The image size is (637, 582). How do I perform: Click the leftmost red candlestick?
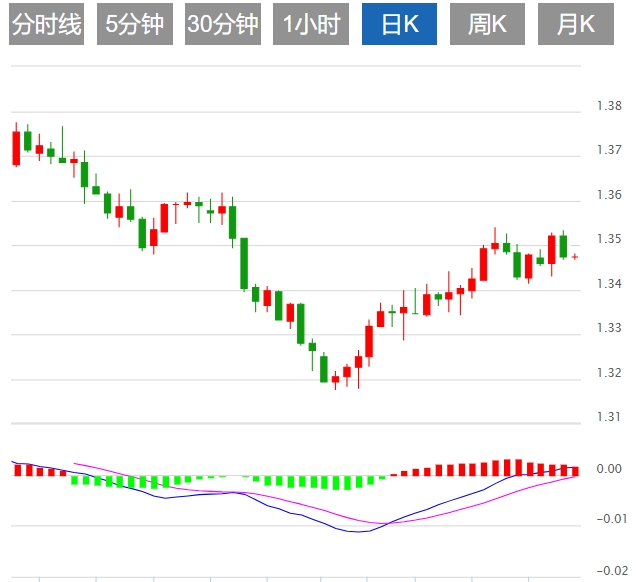click(x=16, y=147)
